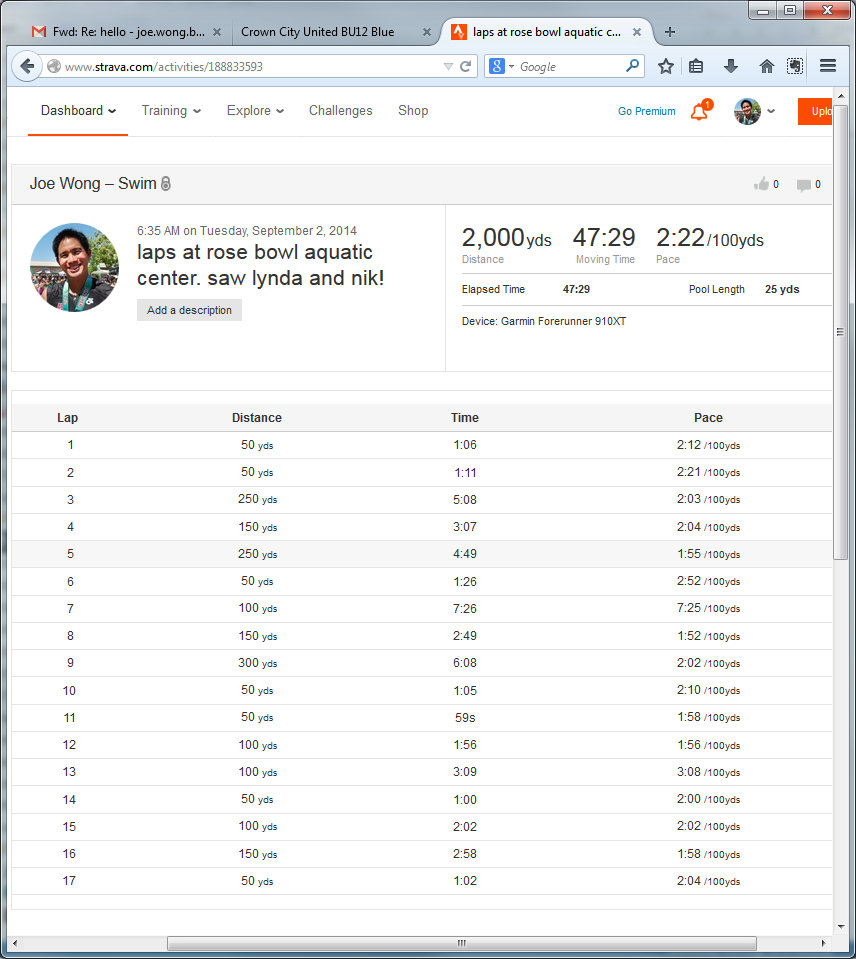This screenshot has height=959, width=856.
Task: Open the Explore dropdown menu
Action: (x=255, y=111)
